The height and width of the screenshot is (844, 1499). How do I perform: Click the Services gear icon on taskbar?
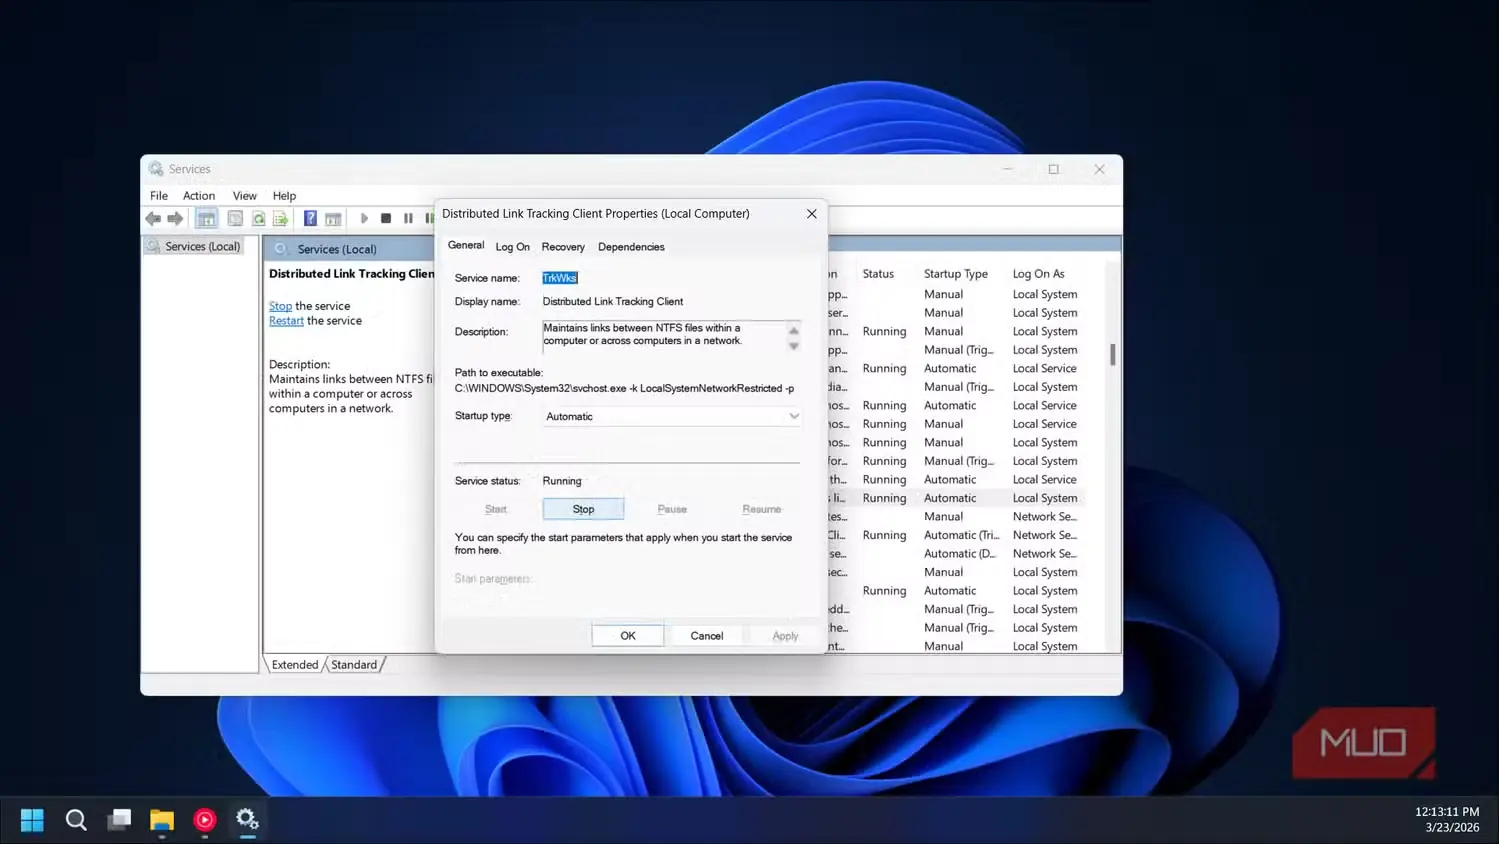click(247, 820)
